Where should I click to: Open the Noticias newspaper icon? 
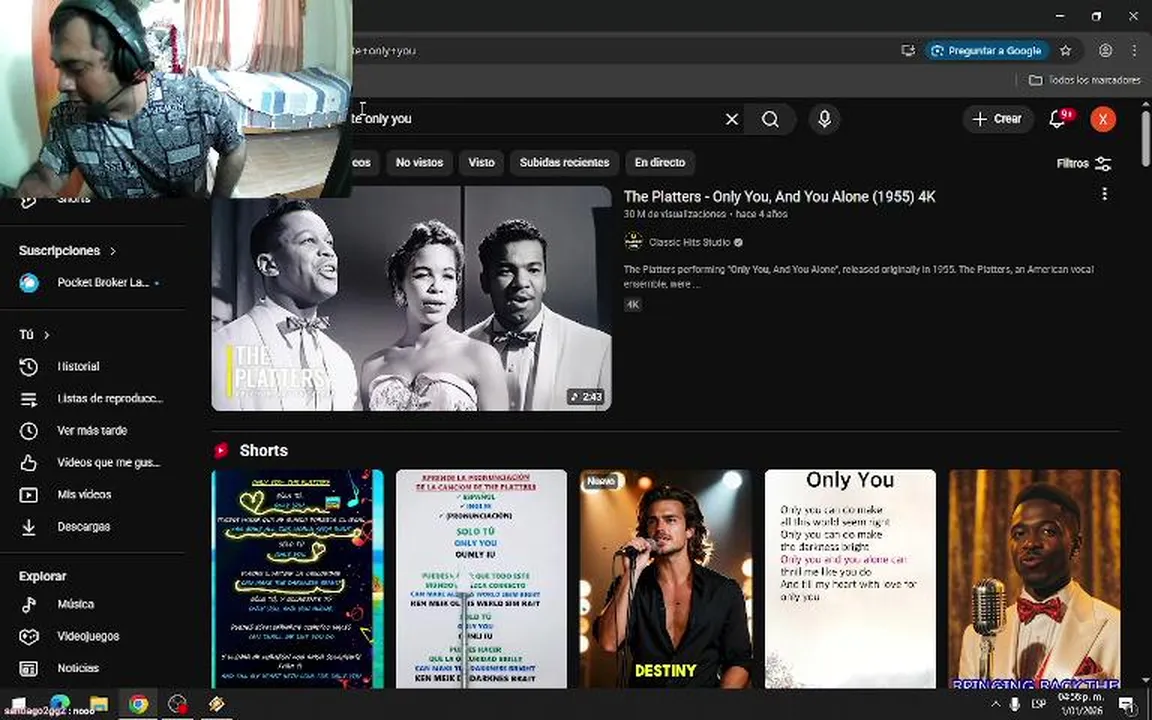(29, 669)
